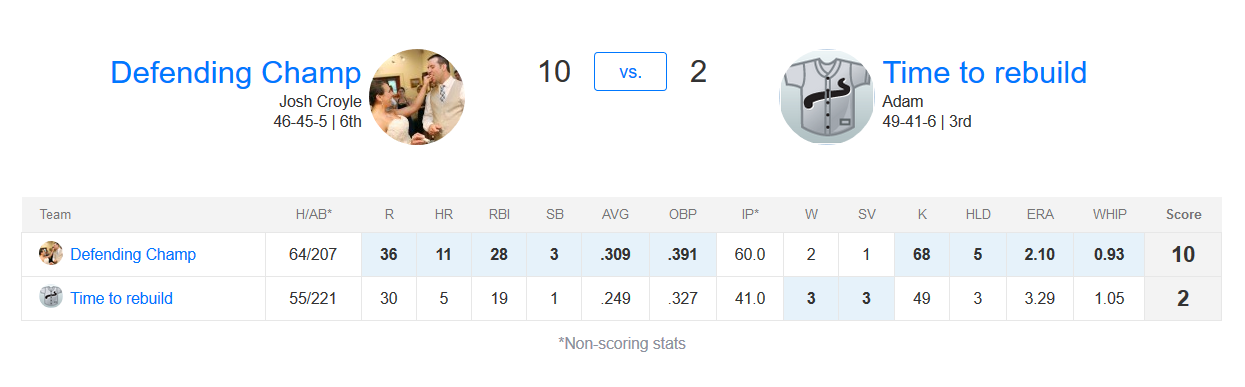Click Time to rebuild's SV value cell
Viewport: 1245px width, 387px height.
click(866, 298)
